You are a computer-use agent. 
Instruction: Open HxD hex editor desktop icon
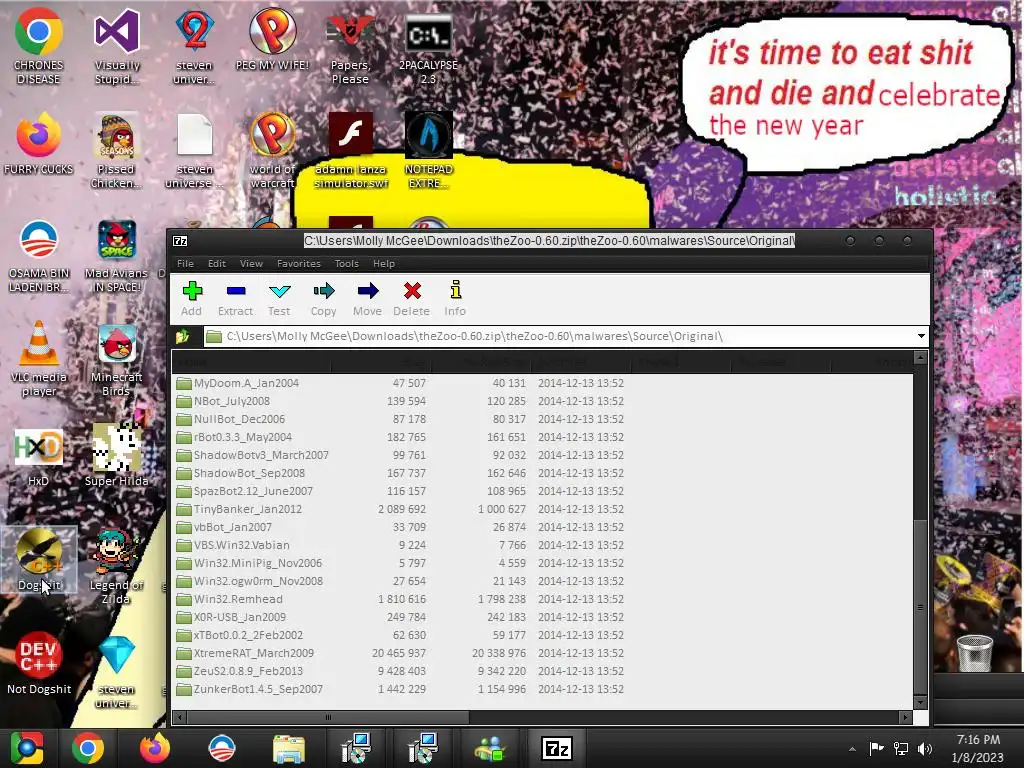(39, 457)
